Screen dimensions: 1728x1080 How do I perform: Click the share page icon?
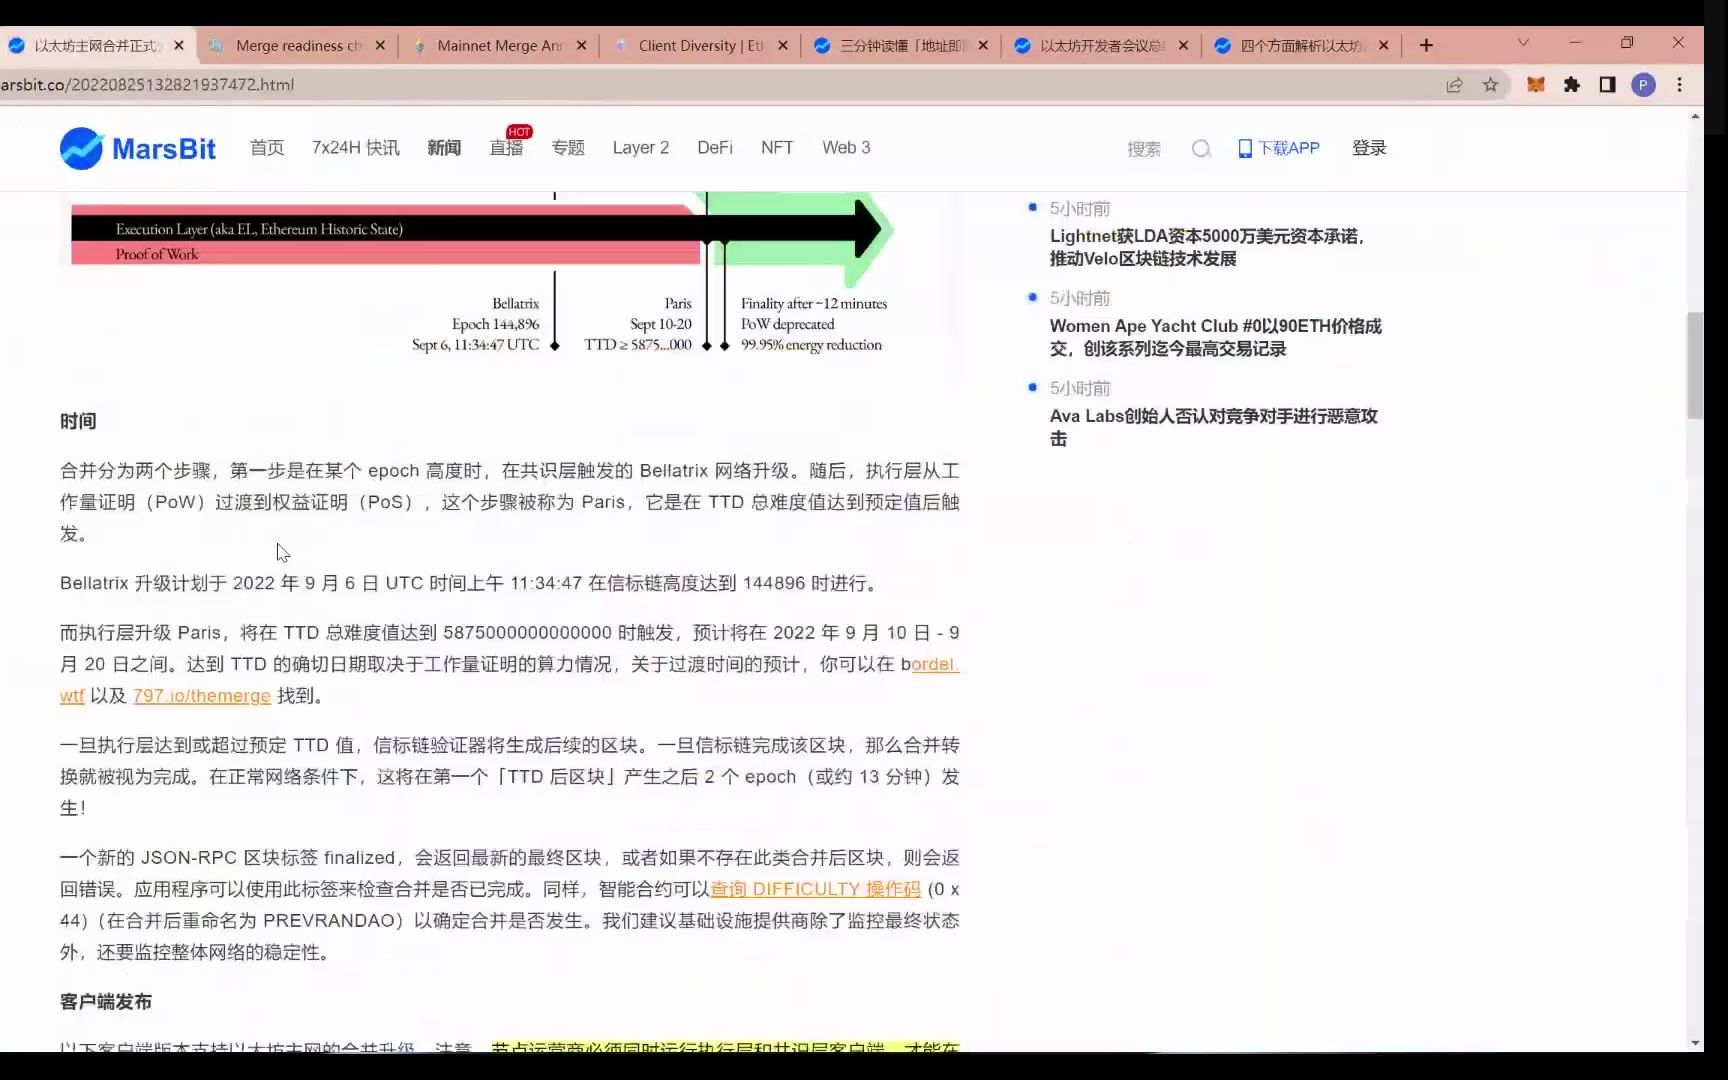[x=1455, y=85]
